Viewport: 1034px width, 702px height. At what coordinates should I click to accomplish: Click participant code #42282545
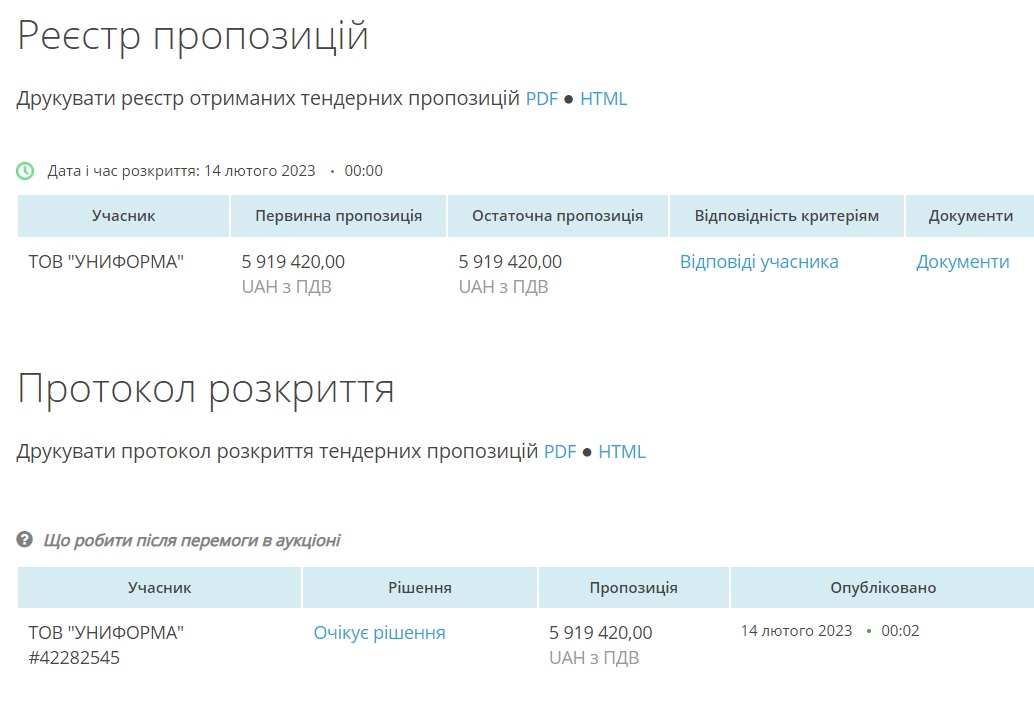point(74,658)
